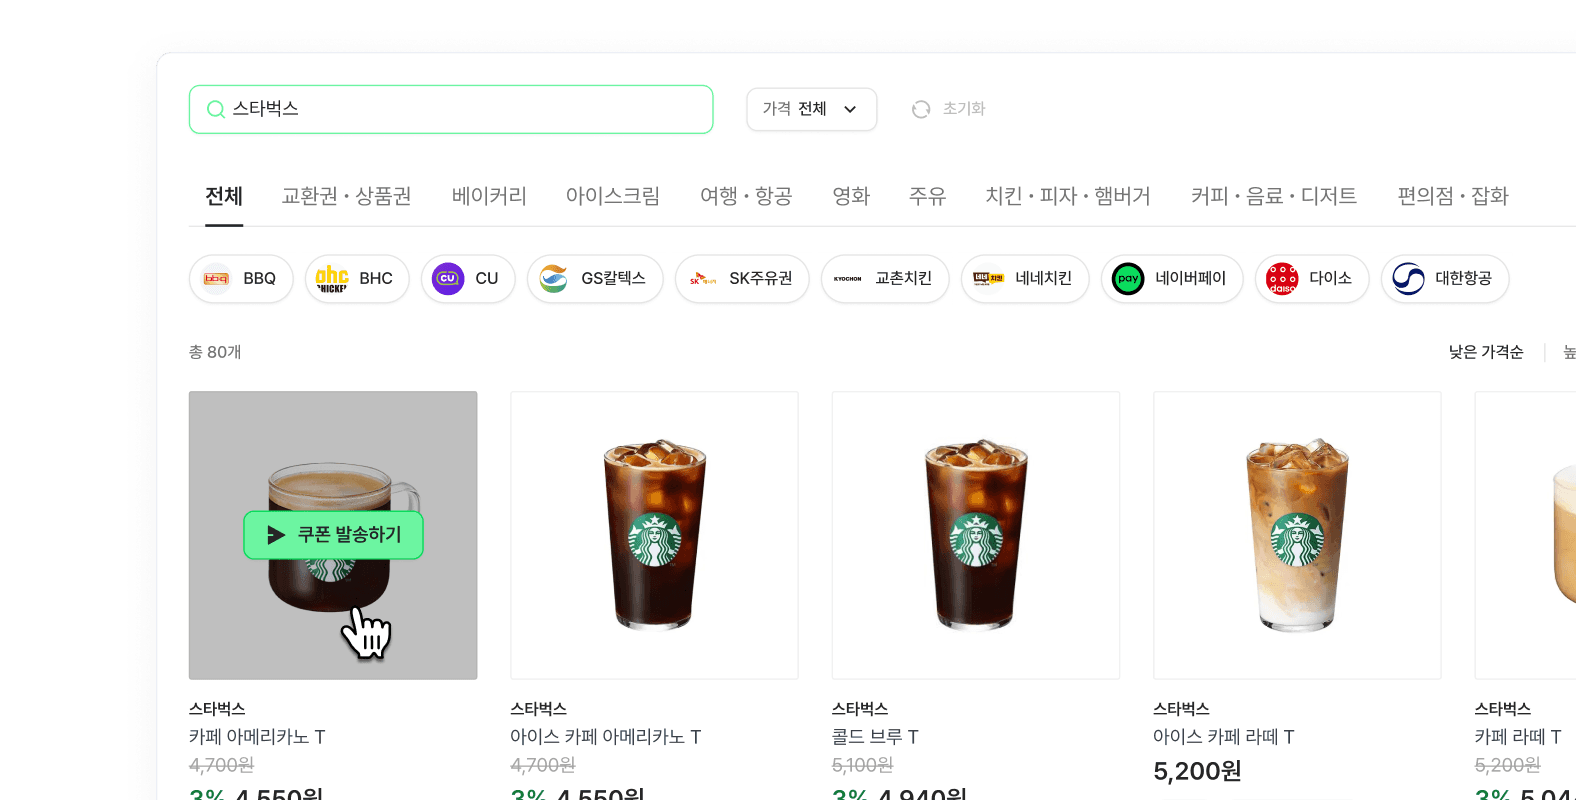Click the 아이스 카페 아메리카노 T product name
The height and width of the screenshot is (800, 1576).
pos(606,737)
